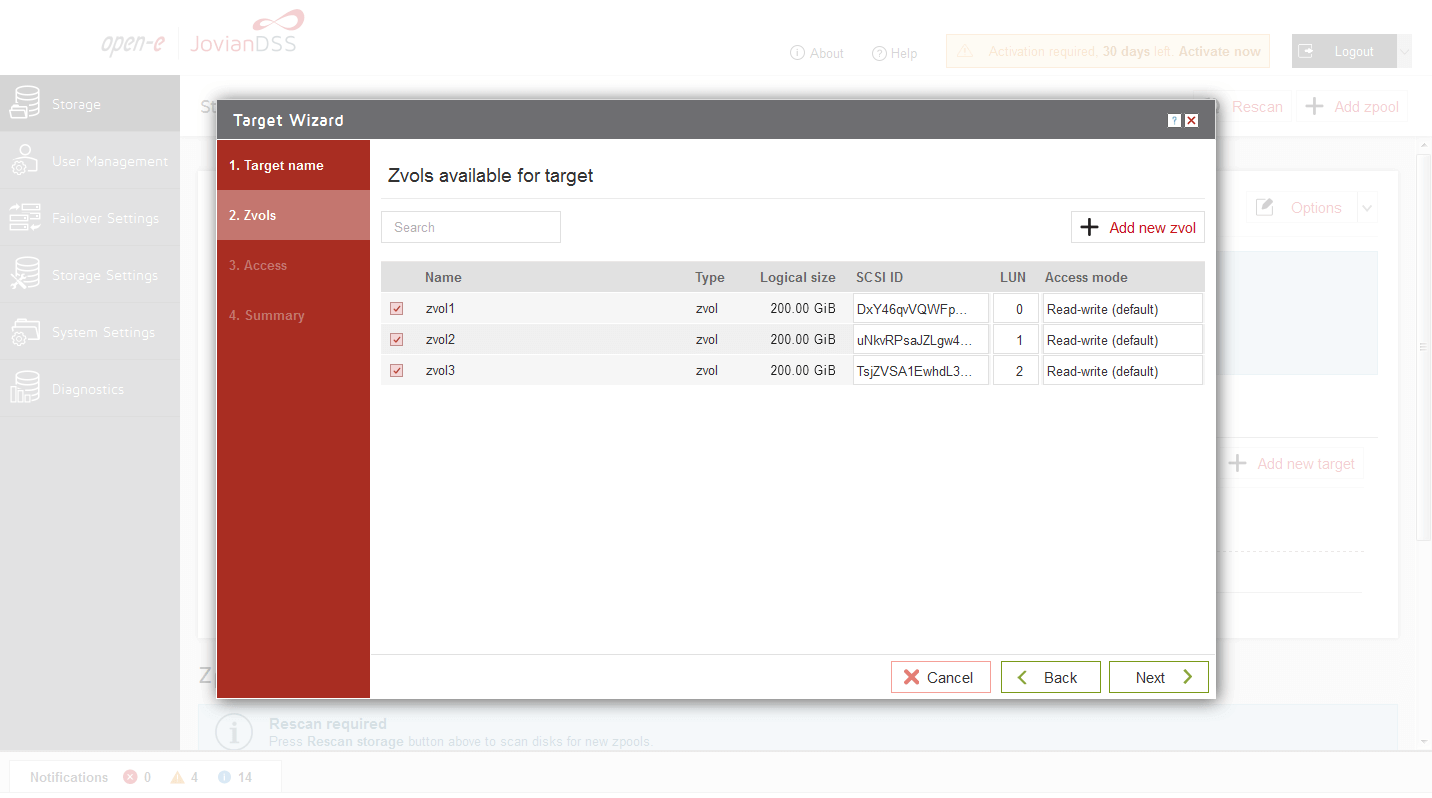This screenshot has width=1432, height=798.
Task: Click the Logout button
Action: (x=1344, y=51)
